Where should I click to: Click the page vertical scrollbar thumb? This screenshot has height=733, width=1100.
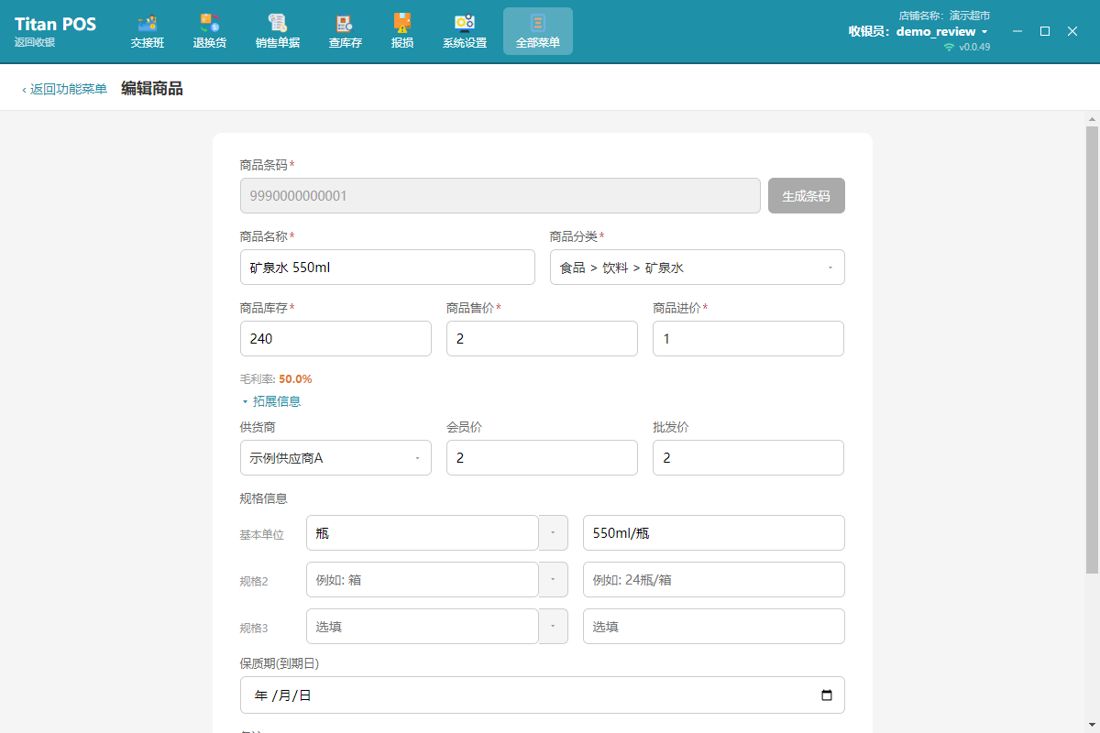tap(1092, 349)
